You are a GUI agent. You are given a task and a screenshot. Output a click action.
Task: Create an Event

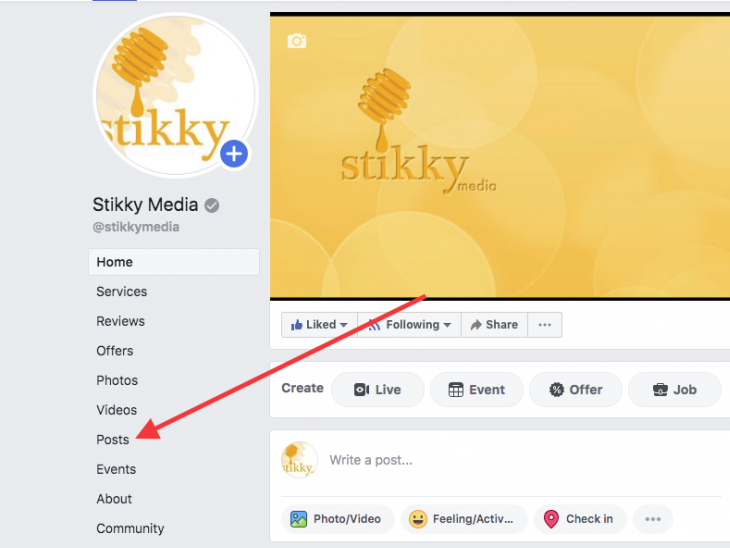(x=477, y=389)
